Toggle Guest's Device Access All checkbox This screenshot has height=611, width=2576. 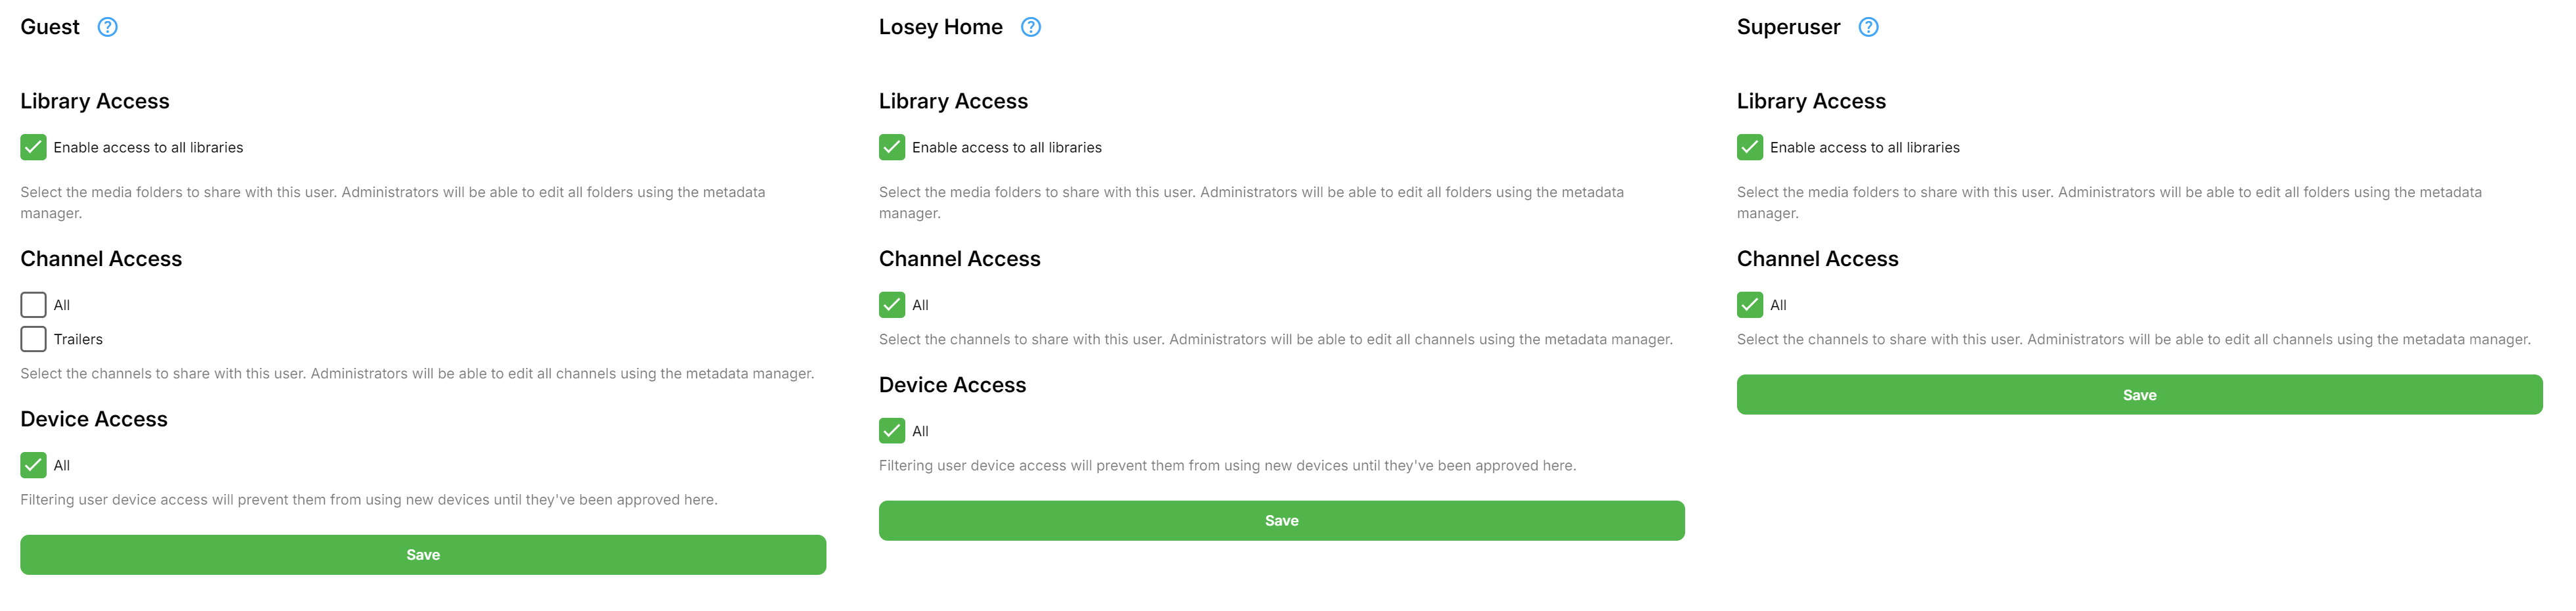coord(33,465)
